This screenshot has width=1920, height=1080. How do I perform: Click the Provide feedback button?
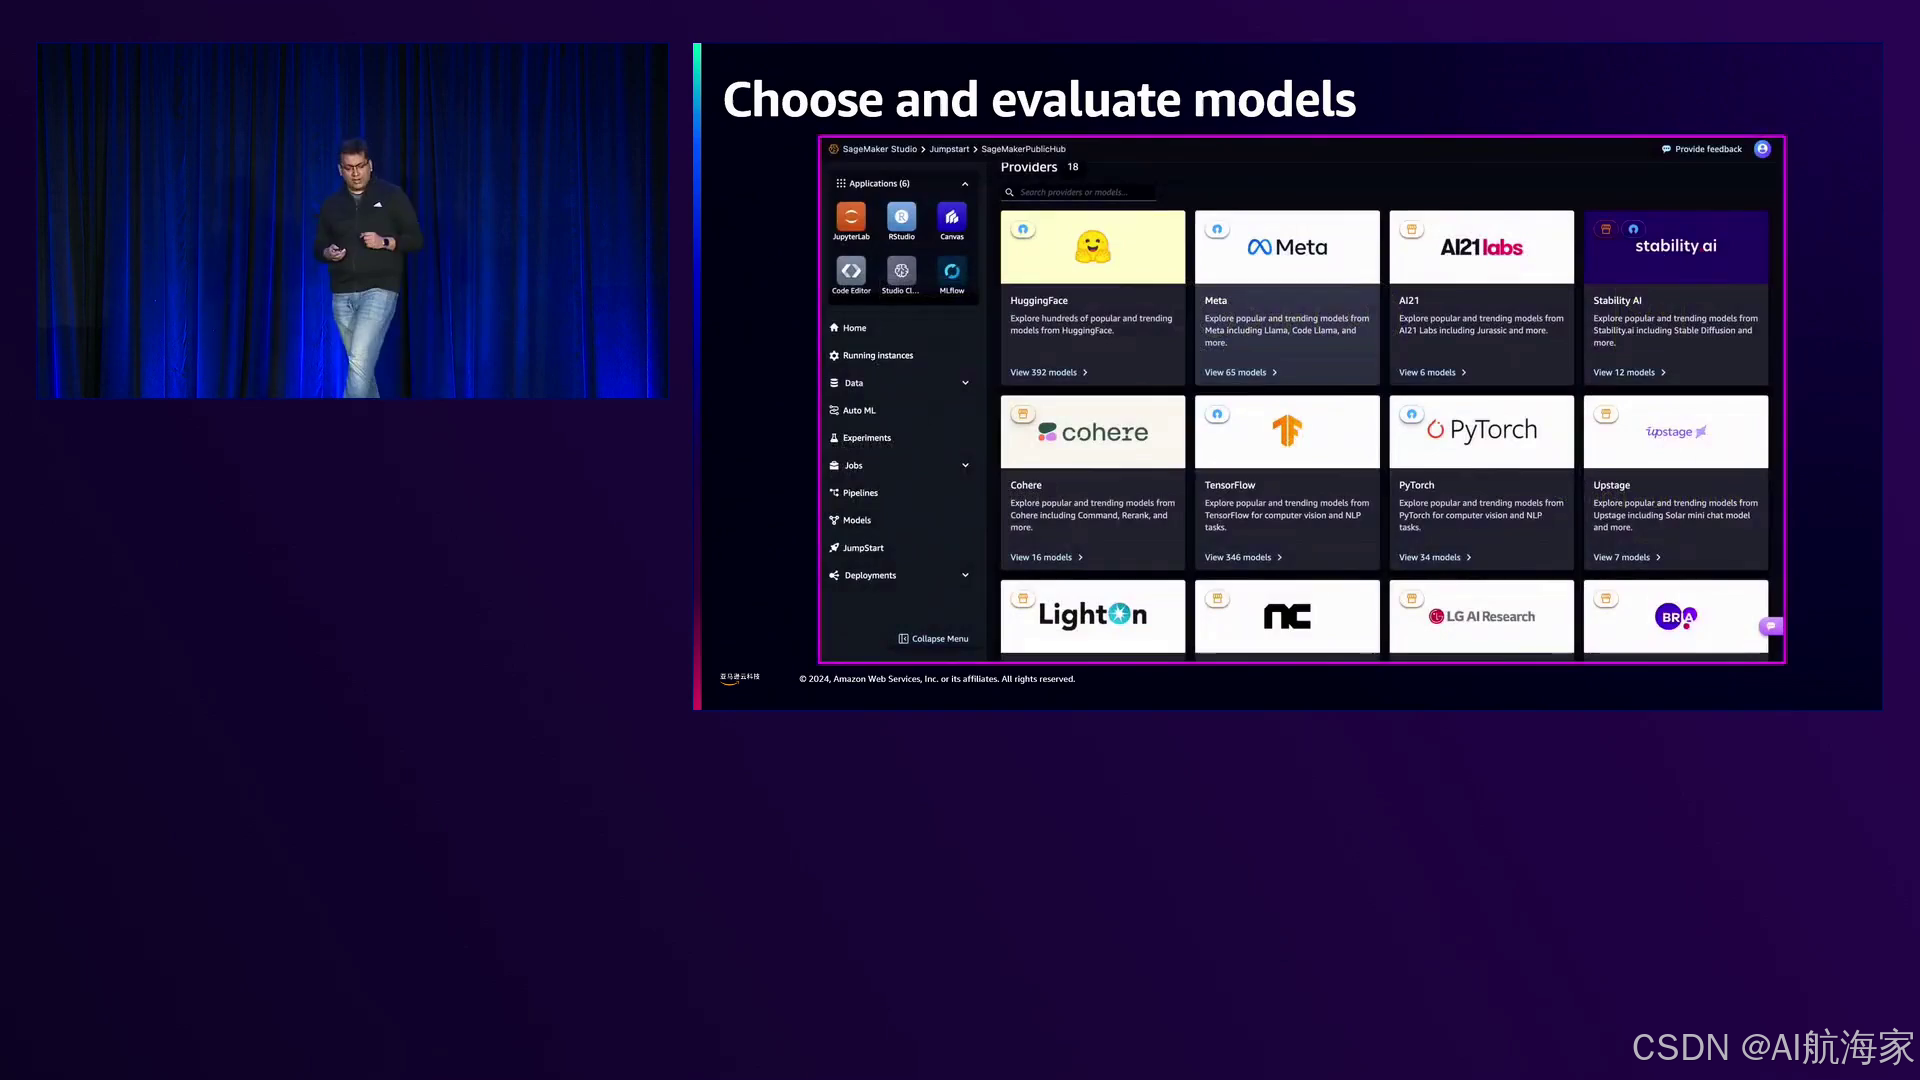[x=1701, y=149]
